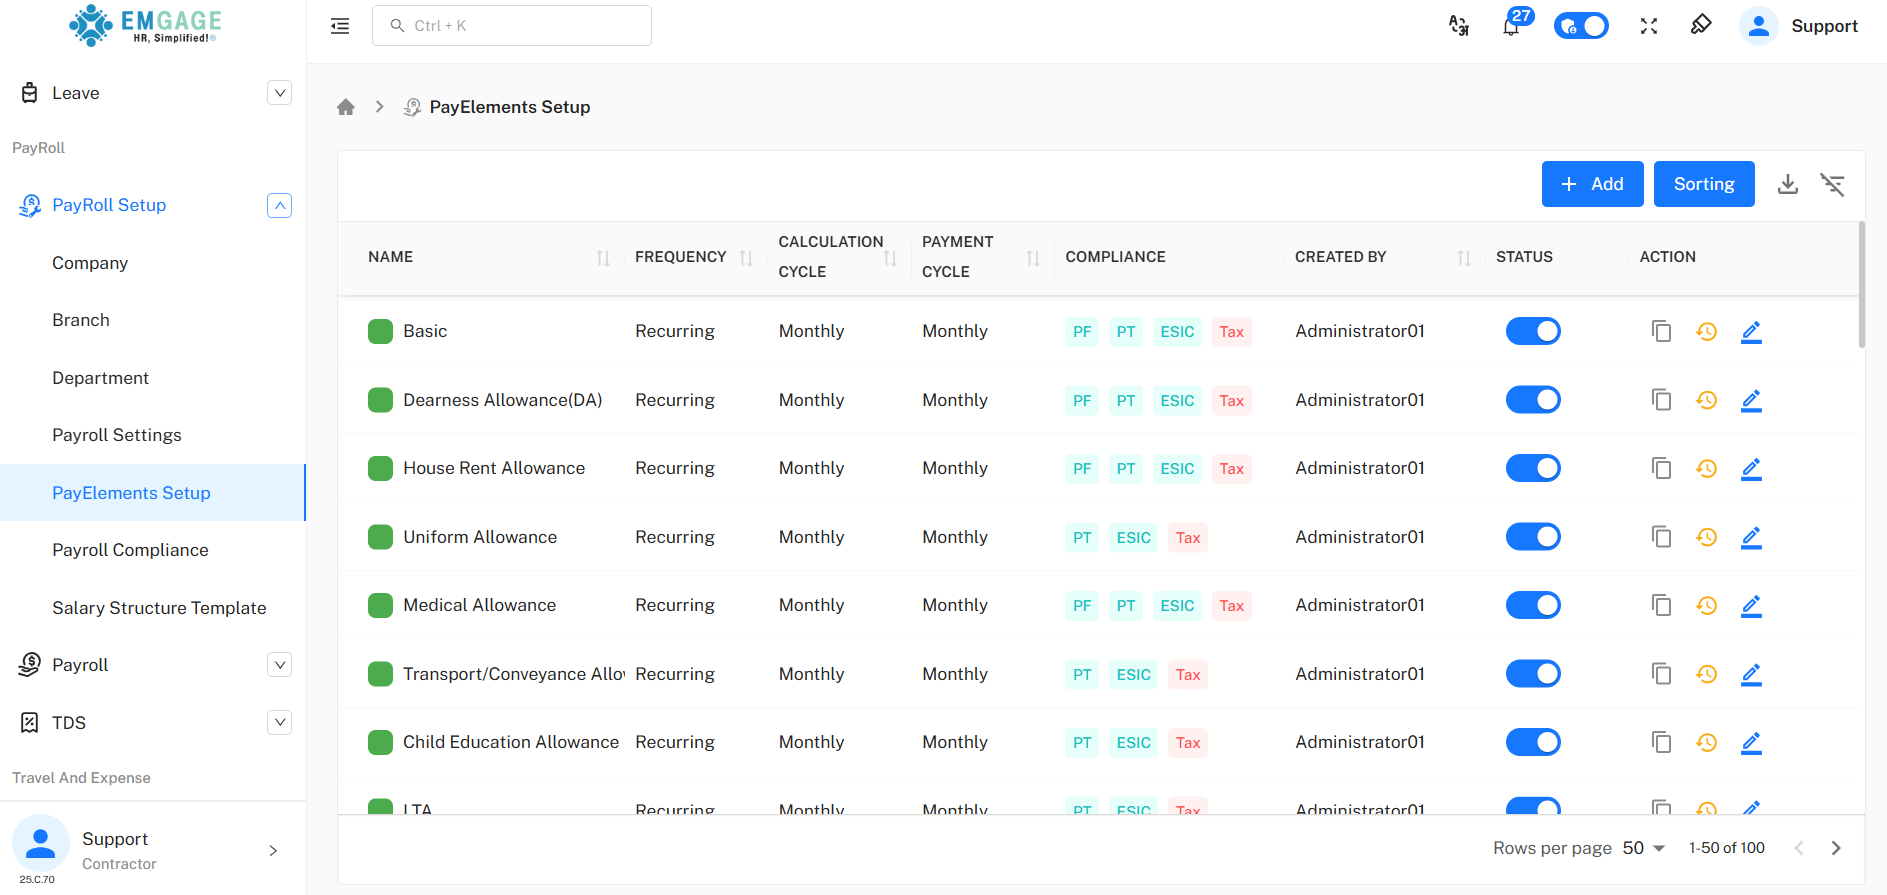
Task: Click the green color swatch beside Basic
Action: tap(380, 331)
